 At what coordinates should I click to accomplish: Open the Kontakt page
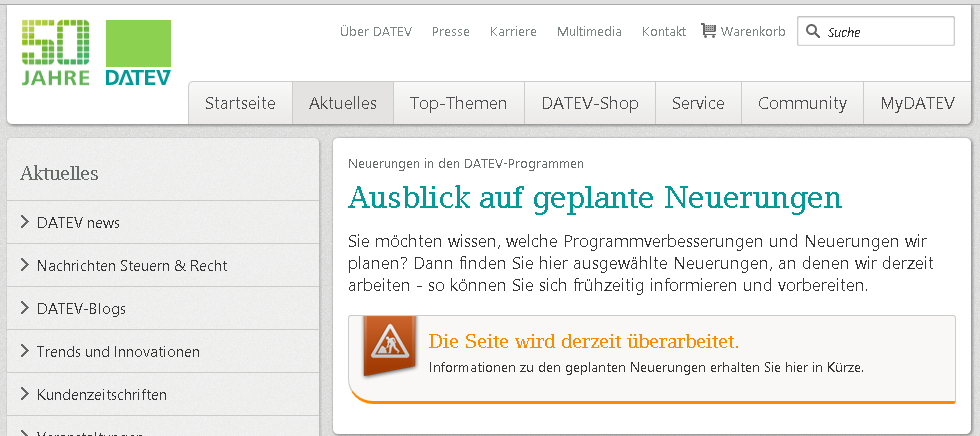pyautogui.click(x=664, y=31)
